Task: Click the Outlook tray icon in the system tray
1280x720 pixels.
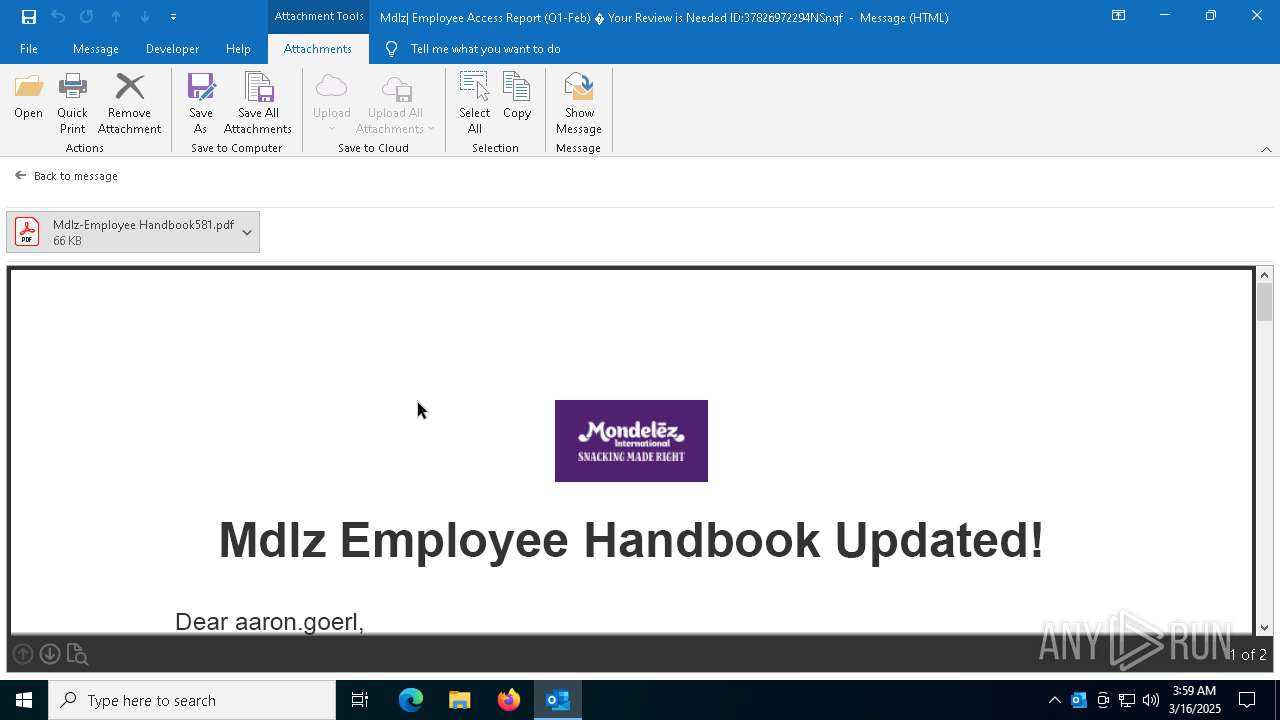Action: click(x=1079, y=700)
